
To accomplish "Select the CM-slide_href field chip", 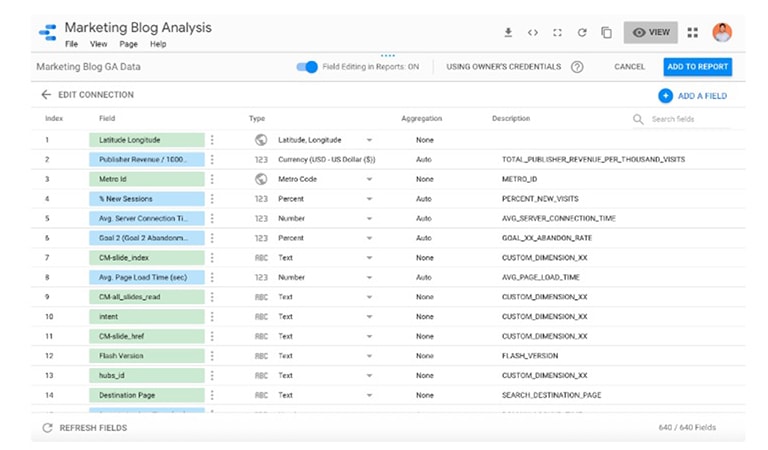I will tap(147, 336).
